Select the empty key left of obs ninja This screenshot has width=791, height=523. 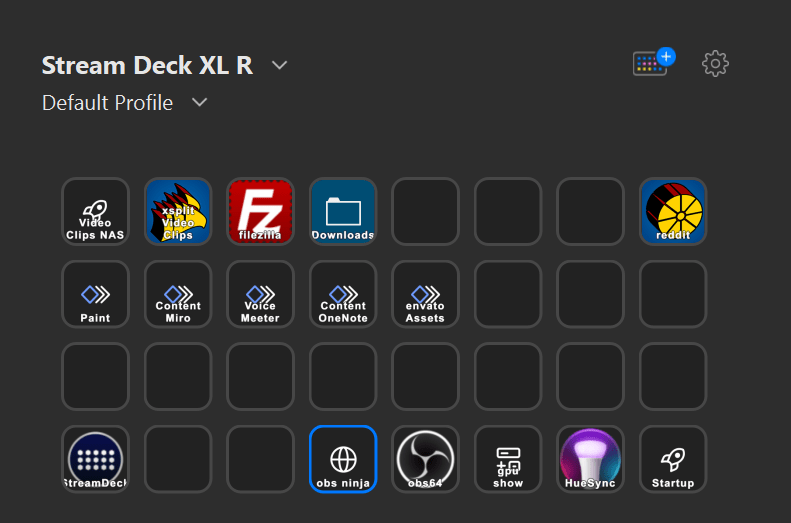click(x=260, y=459)
